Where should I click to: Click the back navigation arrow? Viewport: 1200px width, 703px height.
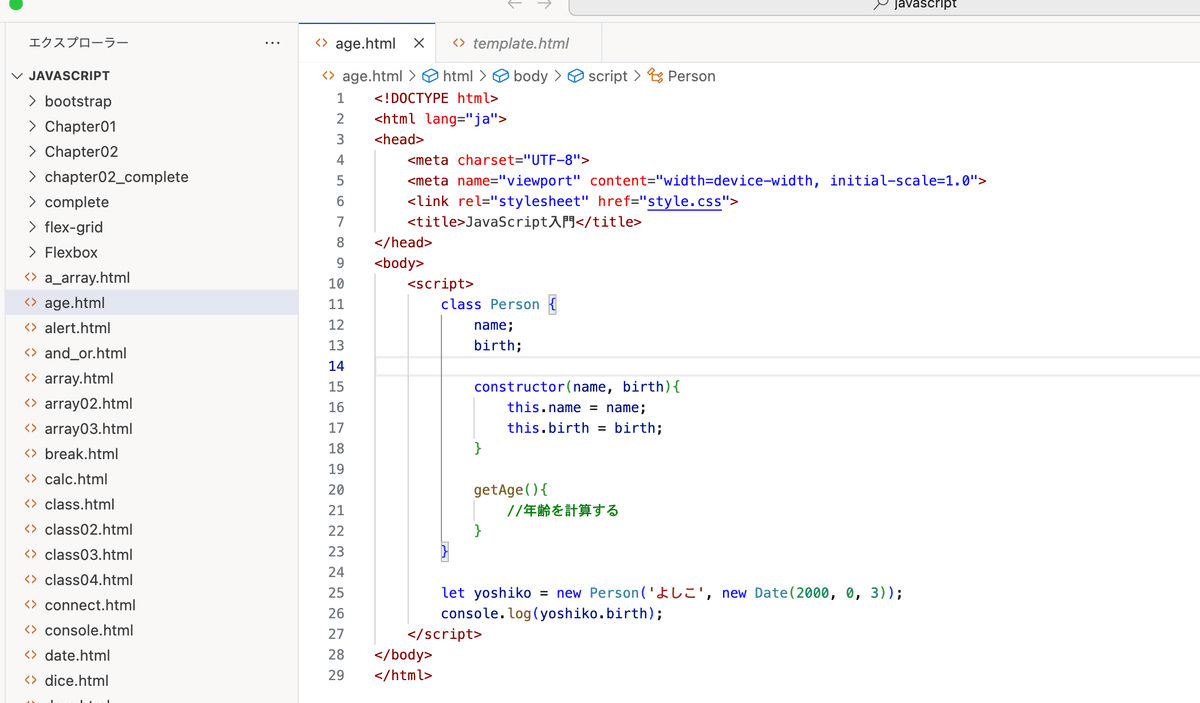click(x=514, y=5)
